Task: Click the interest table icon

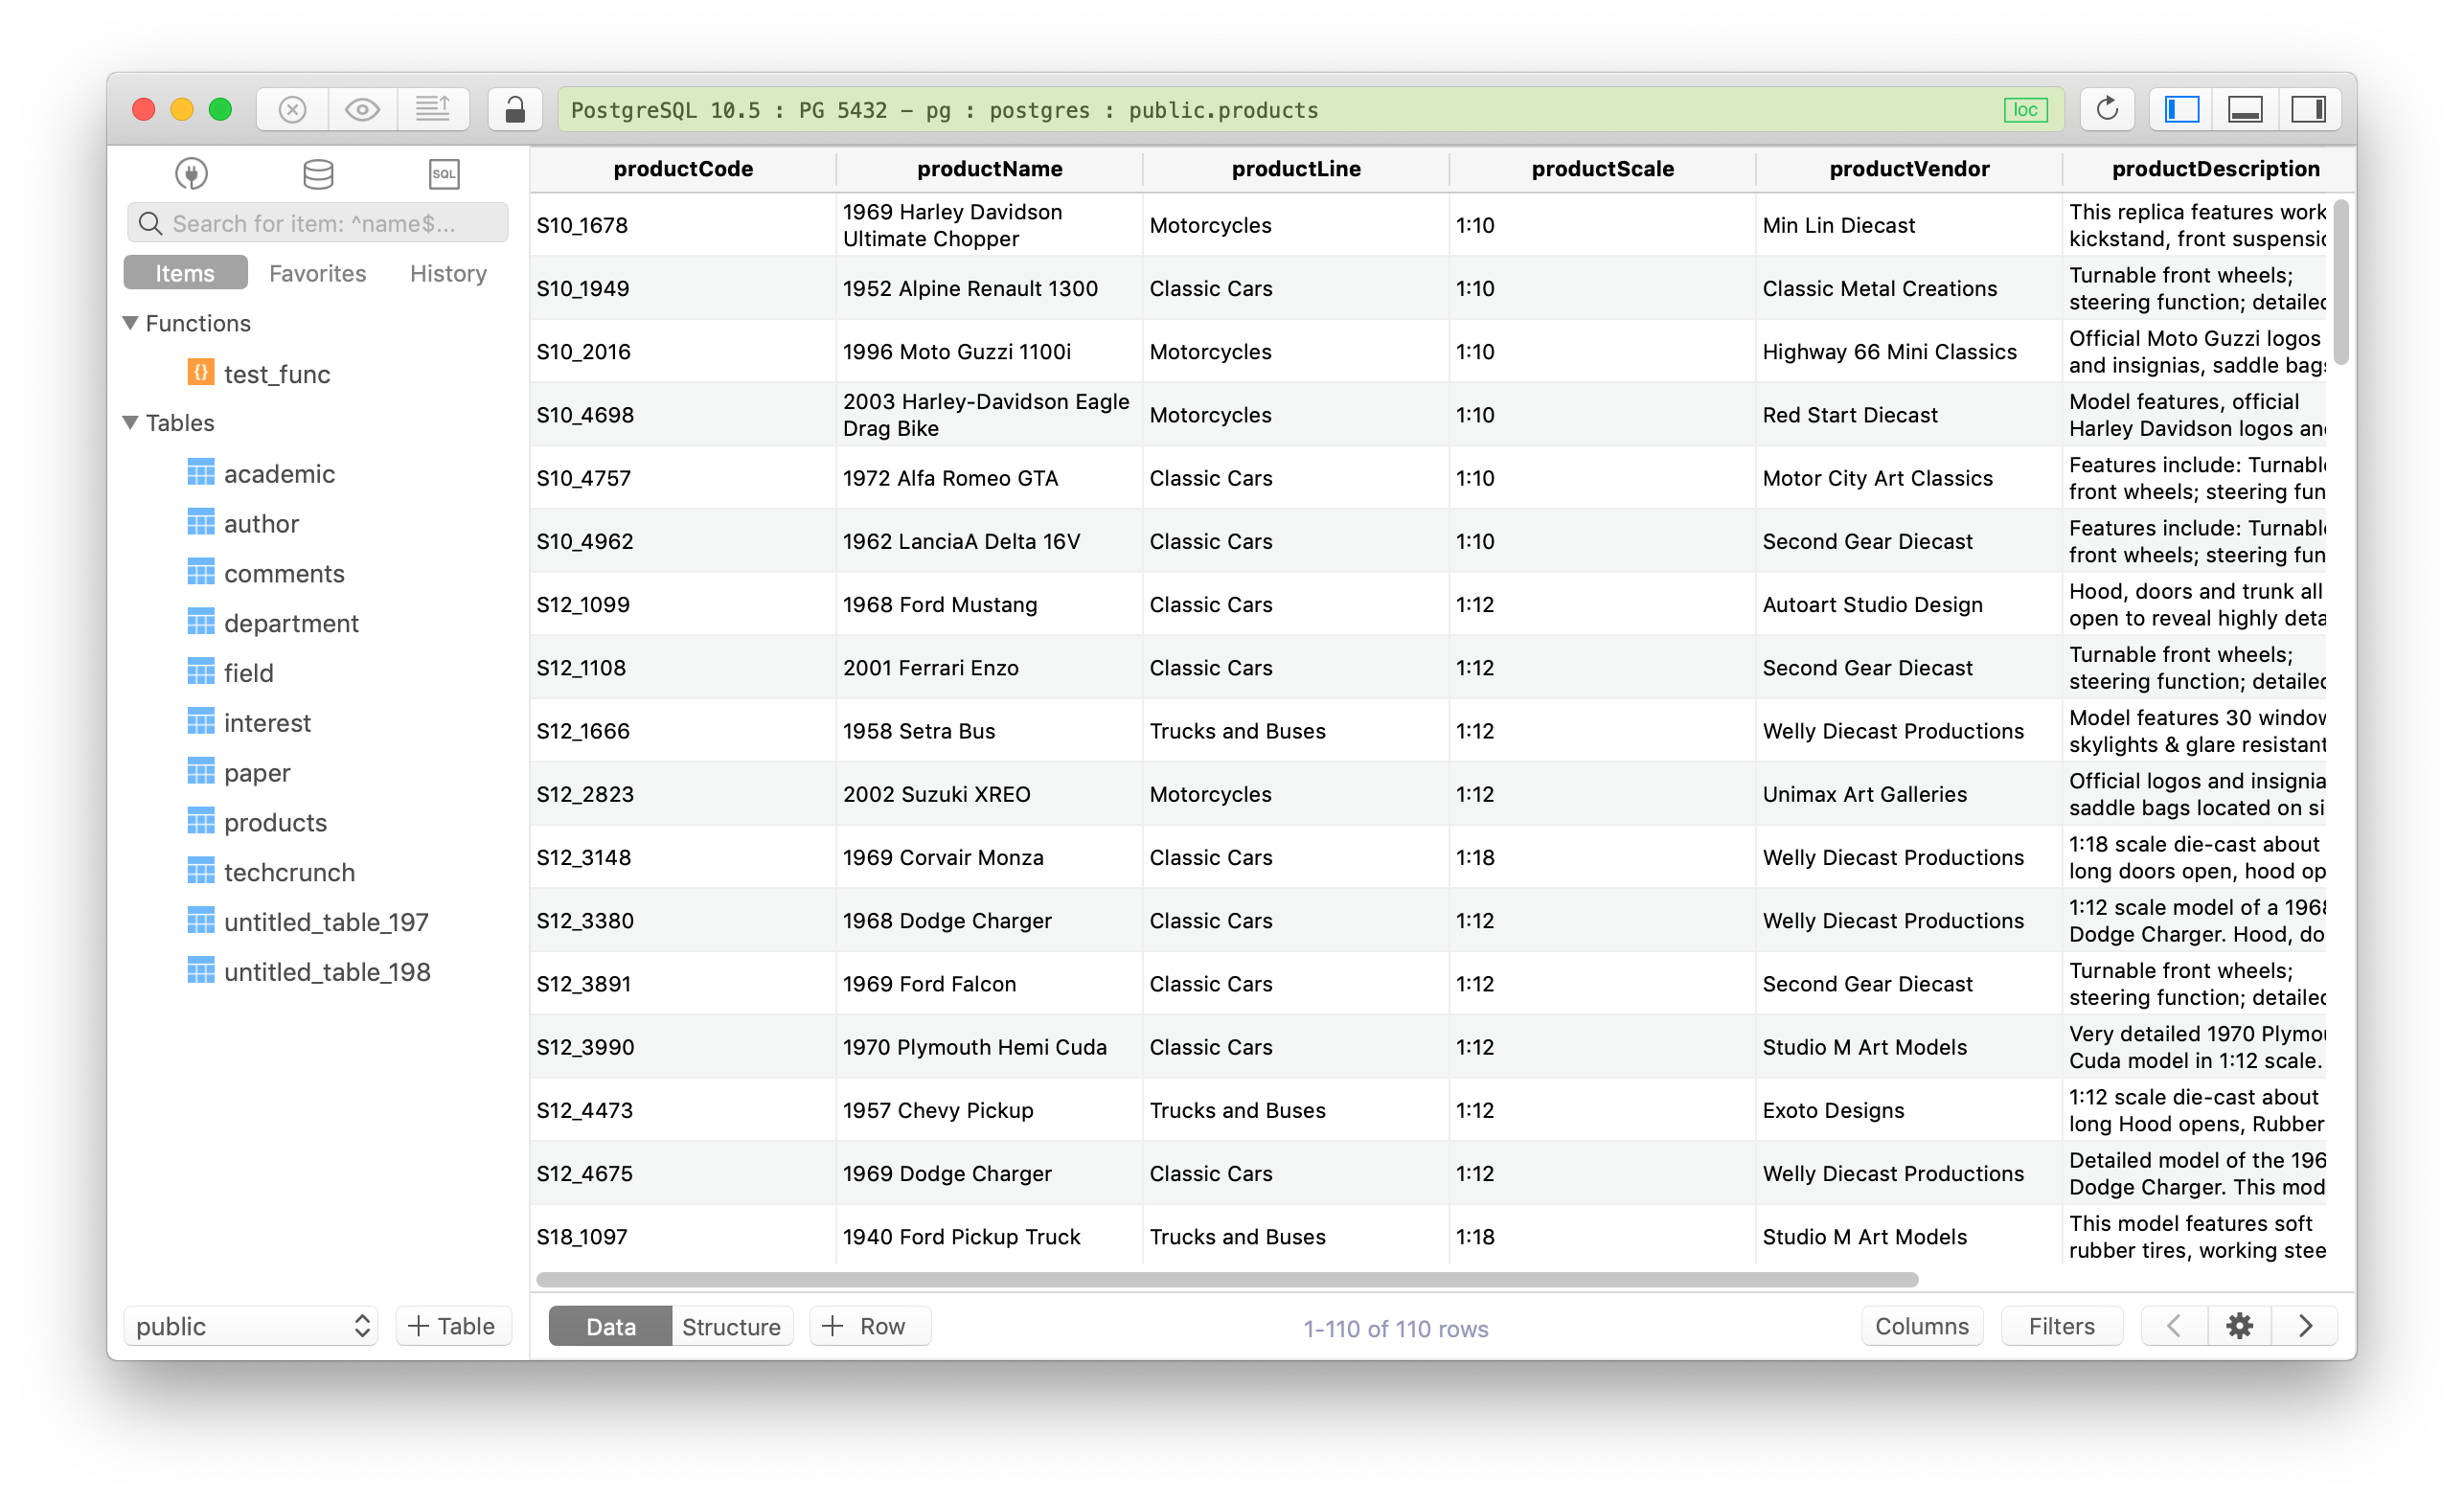Action: [x=200, y=722]
